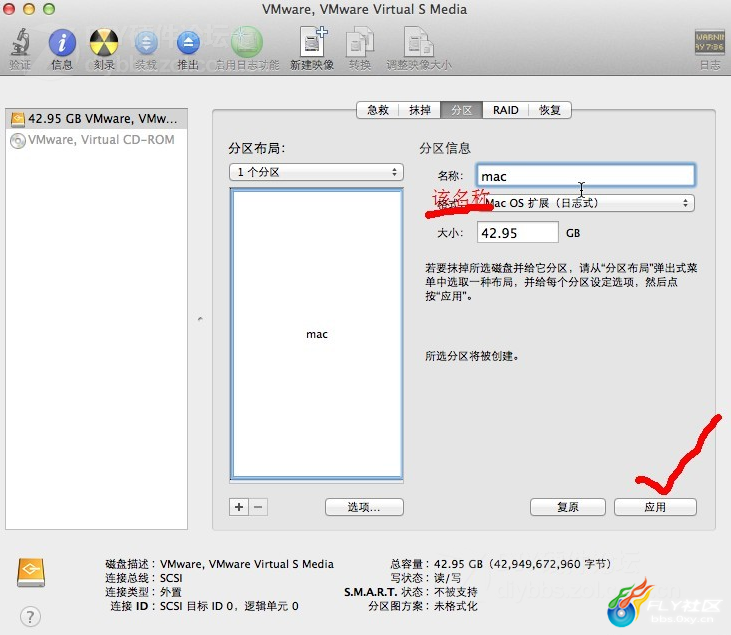Remove partition with the minus button

click(x=258, y=507)
